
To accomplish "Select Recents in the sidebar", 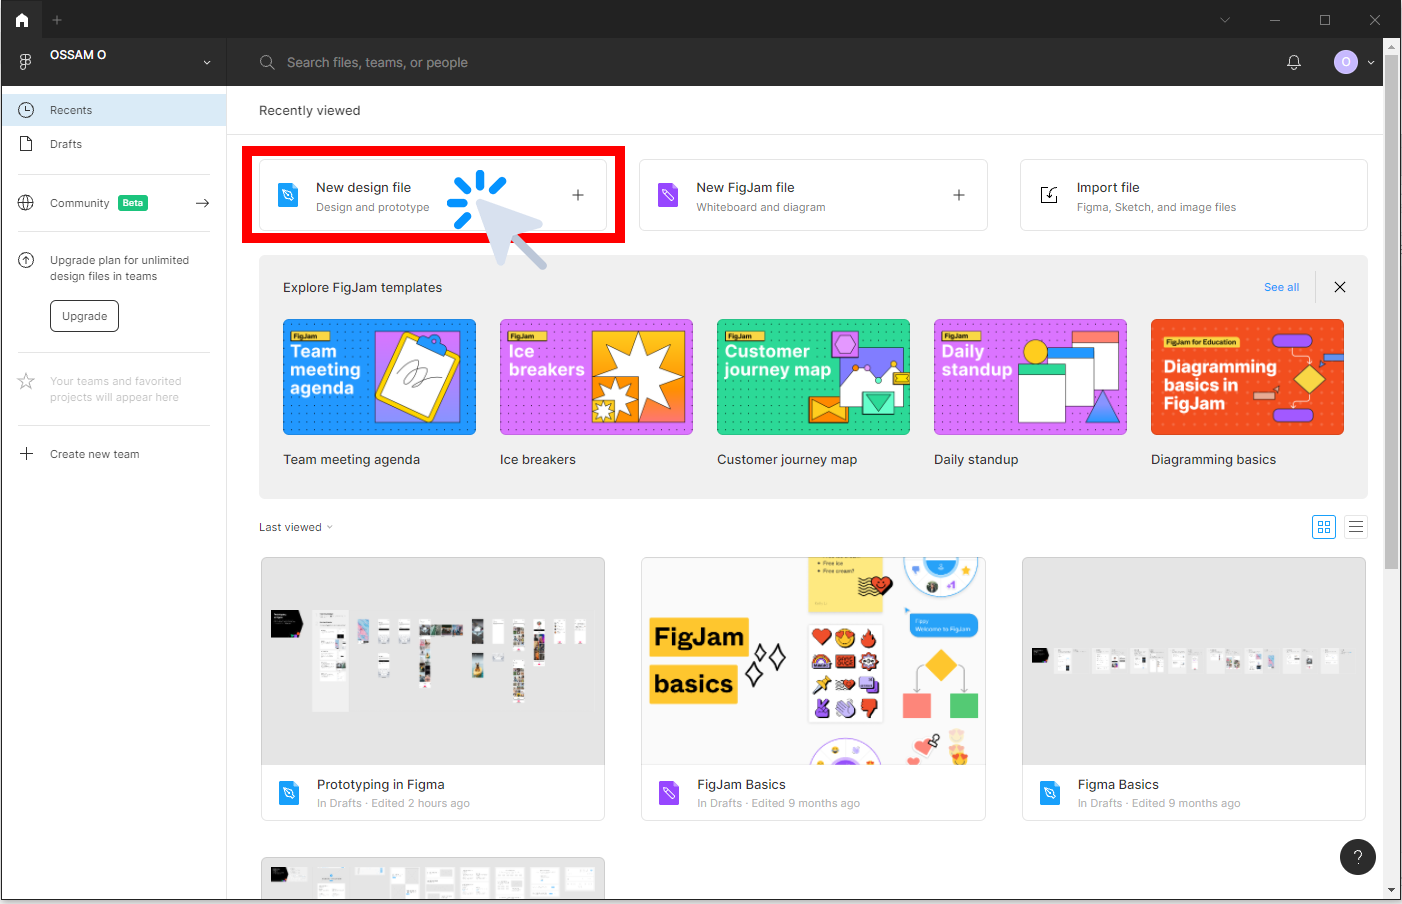I will [x=114, y=110].
